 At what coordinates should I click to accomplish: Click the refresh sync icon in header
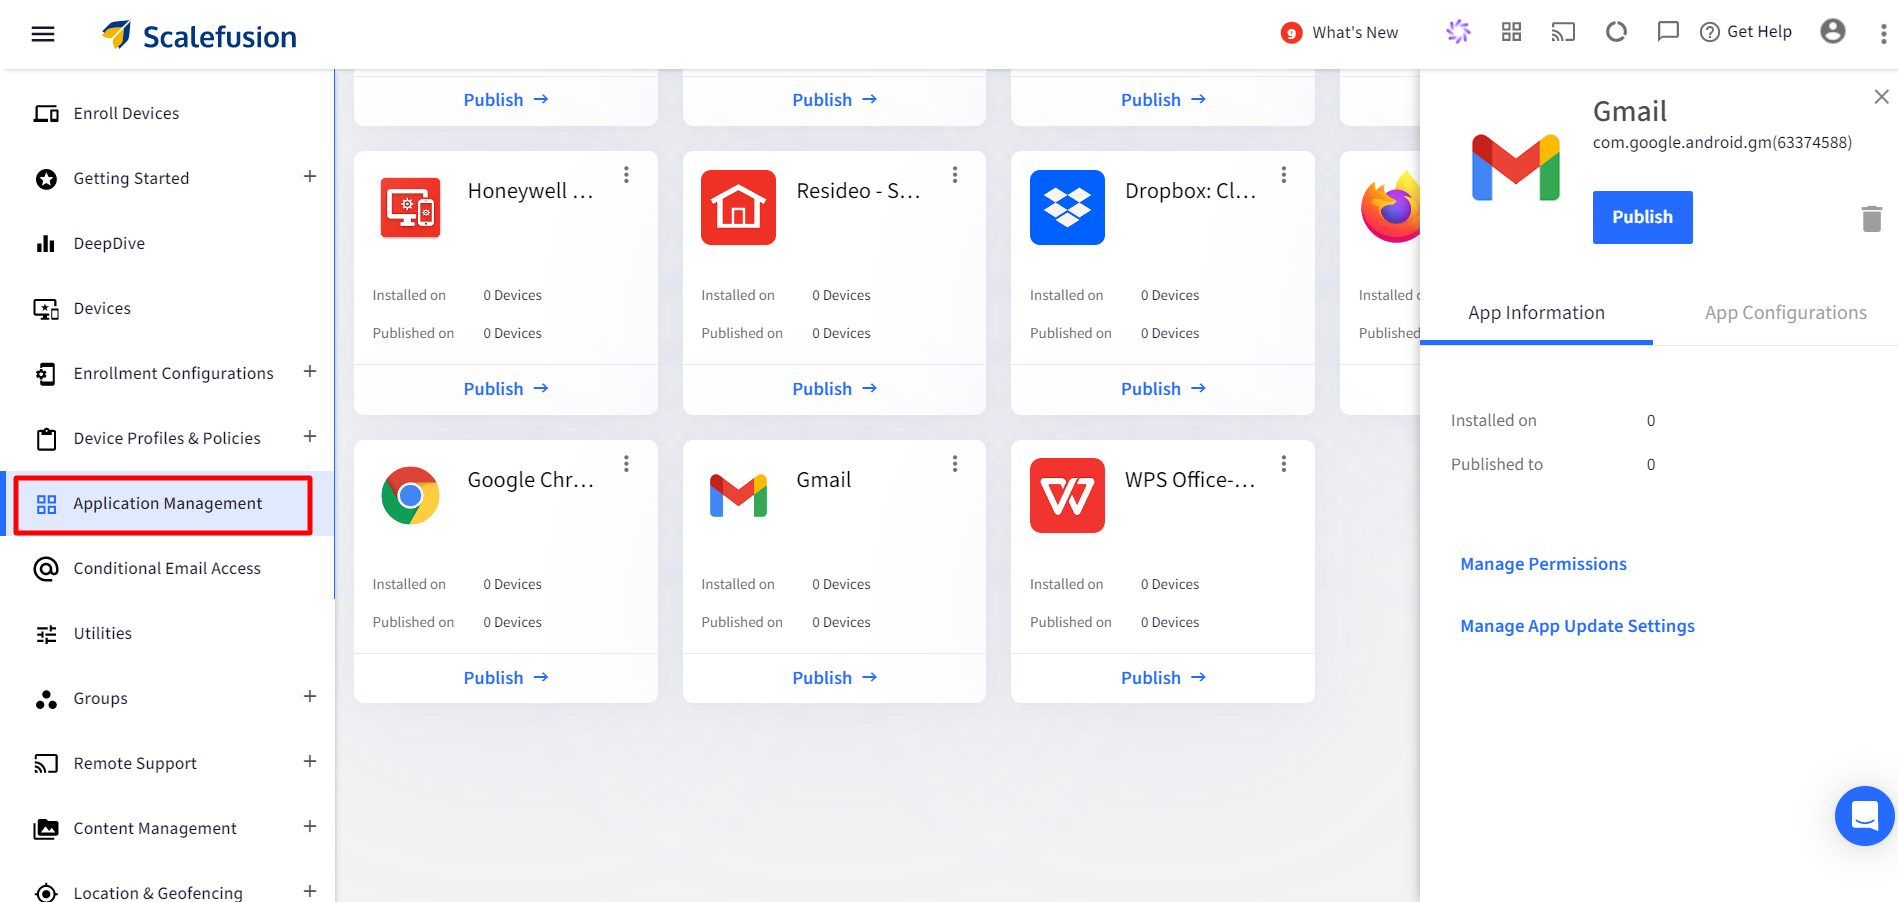tap(1616, 32)
